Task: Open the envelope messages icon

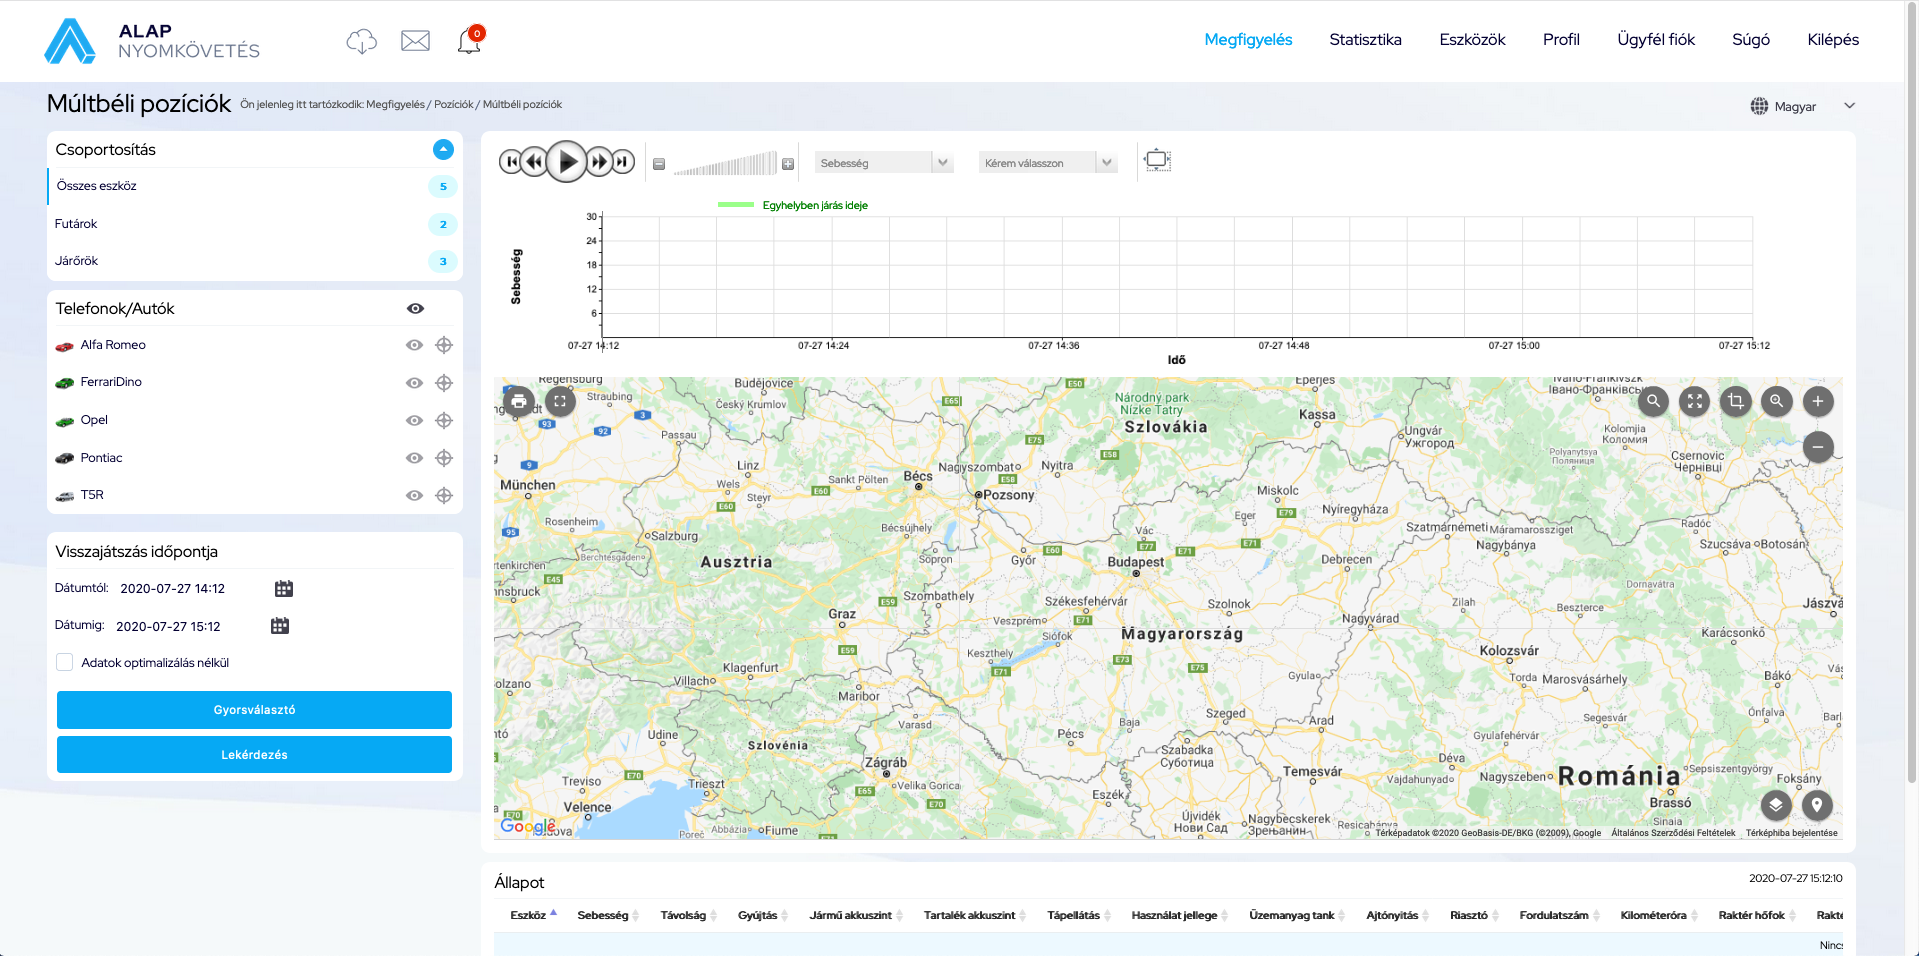Action: coord(415,41)
